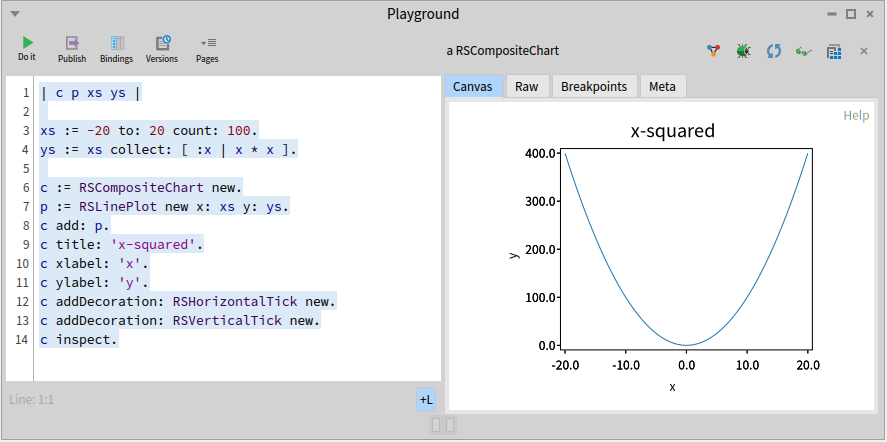The height and width of the screenshot is (442, 887).
Task: Click the 'c add: p.' code line
Action: [75, 226]
